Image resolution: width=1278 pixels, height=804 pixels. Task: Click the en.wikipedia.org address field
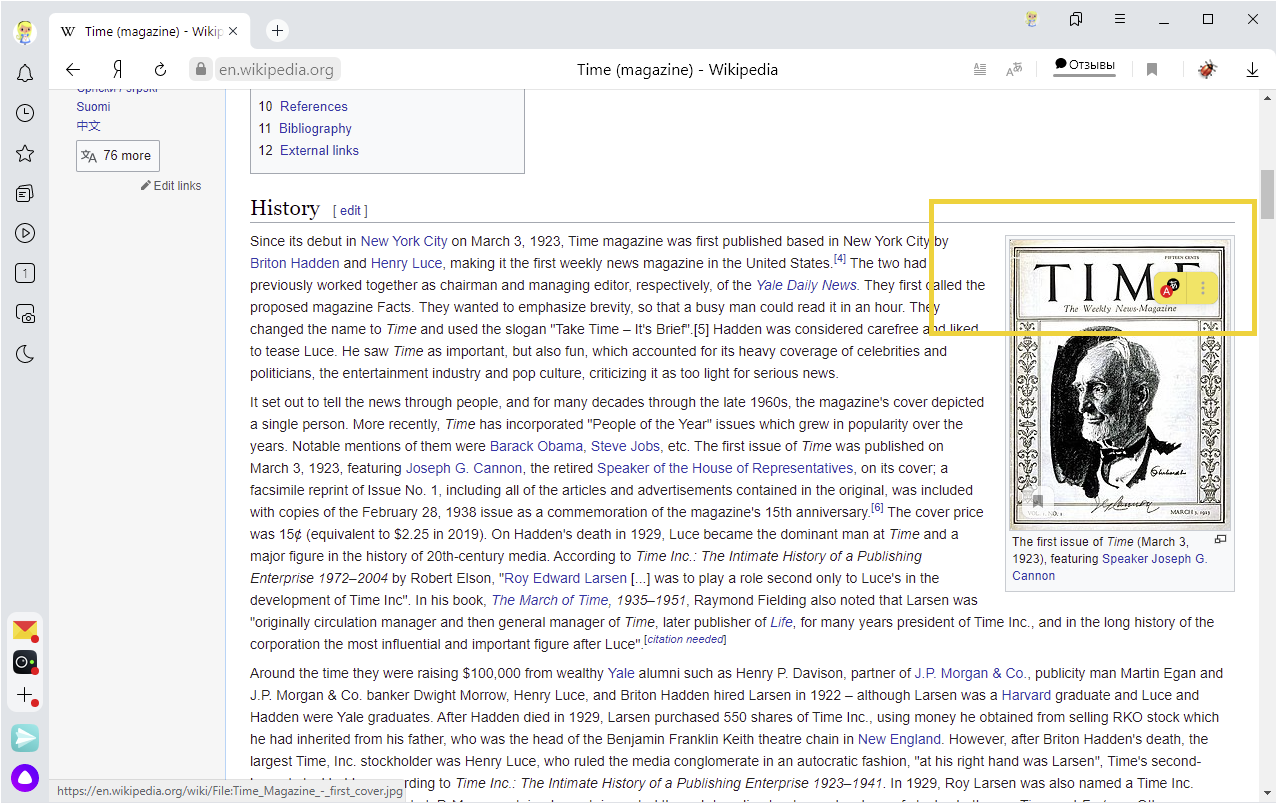tap(276, 70)
